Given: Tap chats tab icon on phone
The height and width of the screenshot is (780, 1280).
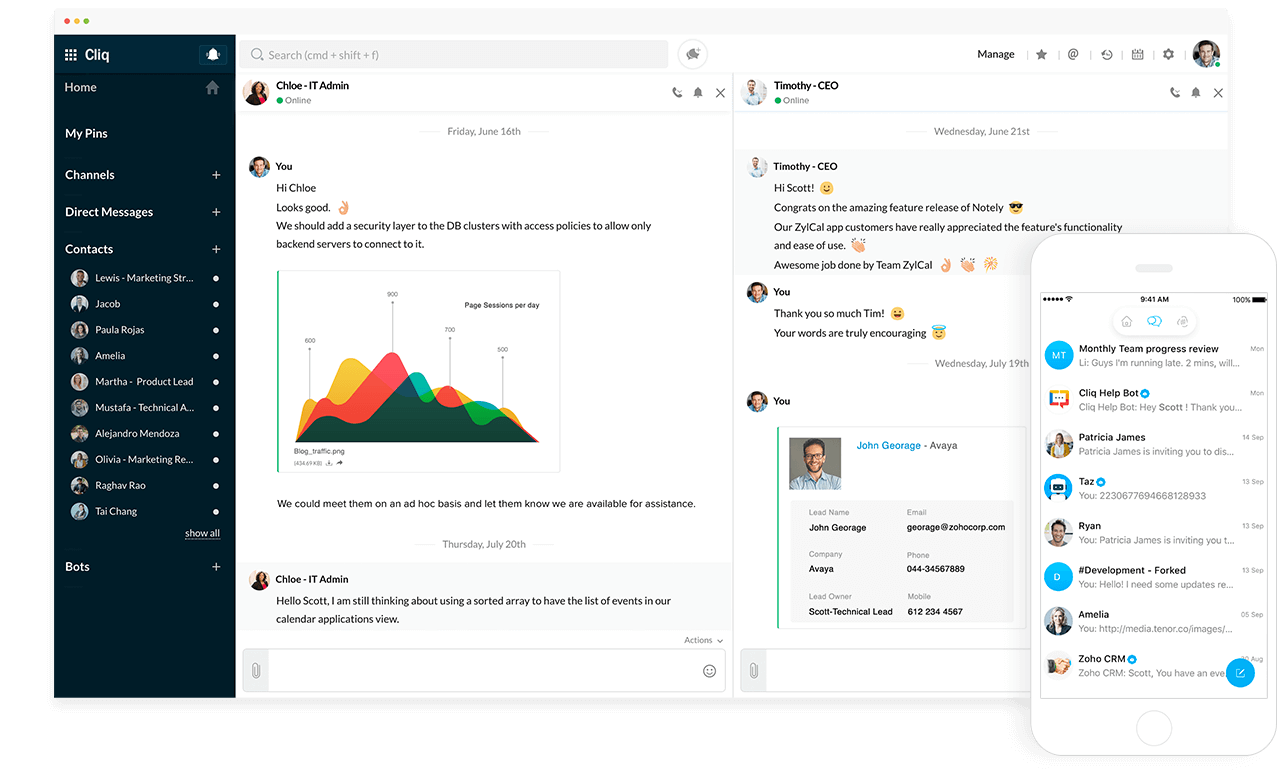Looking at the screenshot, I should 1154,321.
